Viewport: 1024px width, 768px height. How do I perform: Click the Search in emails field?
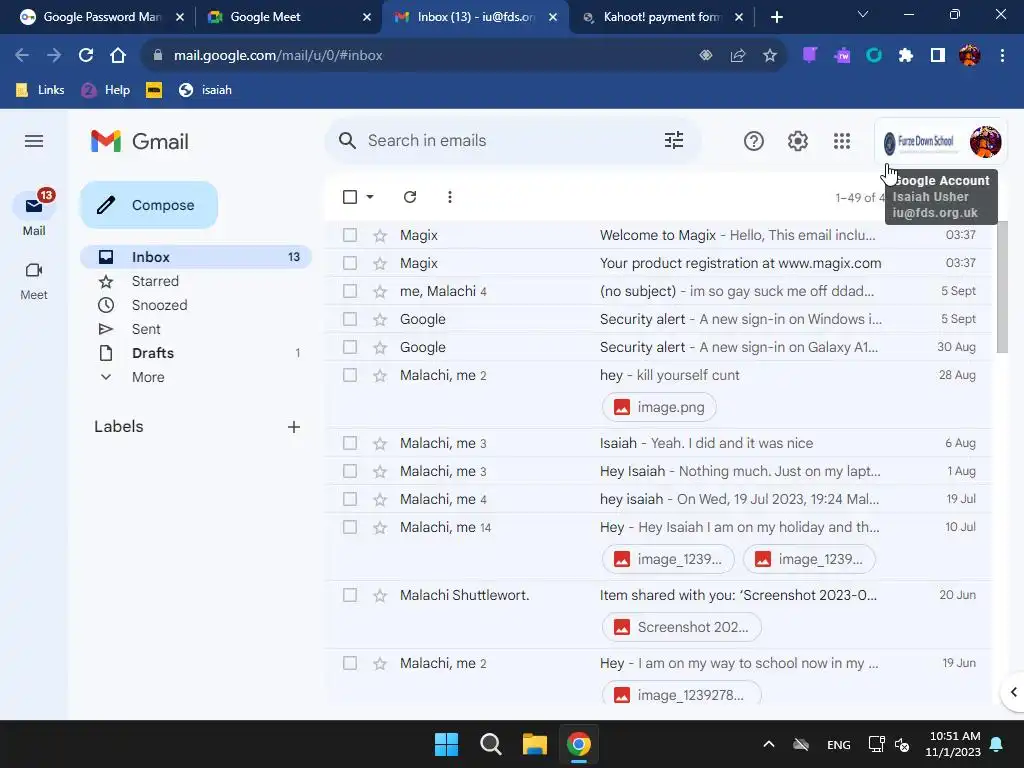tap(513, 140)
